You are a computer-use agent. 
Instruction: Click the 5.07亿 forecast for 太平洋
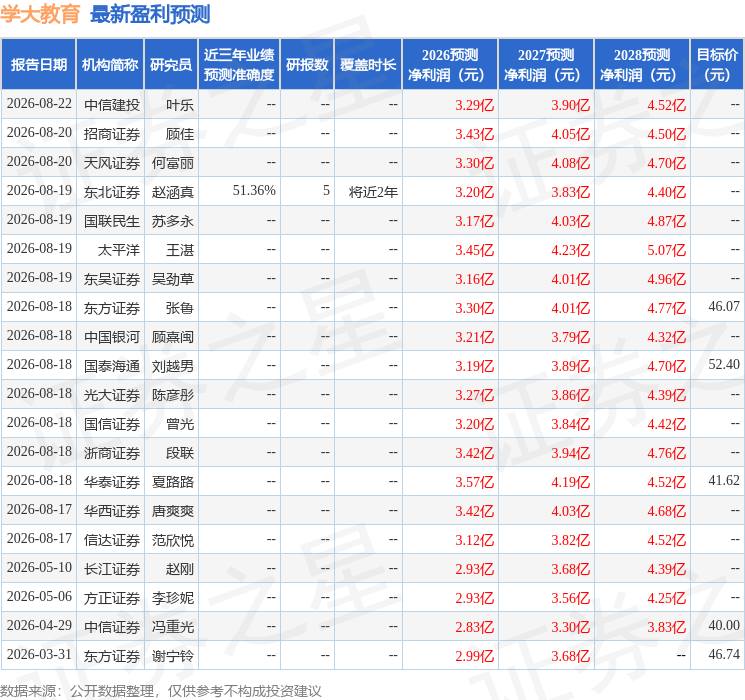point(666,250)
